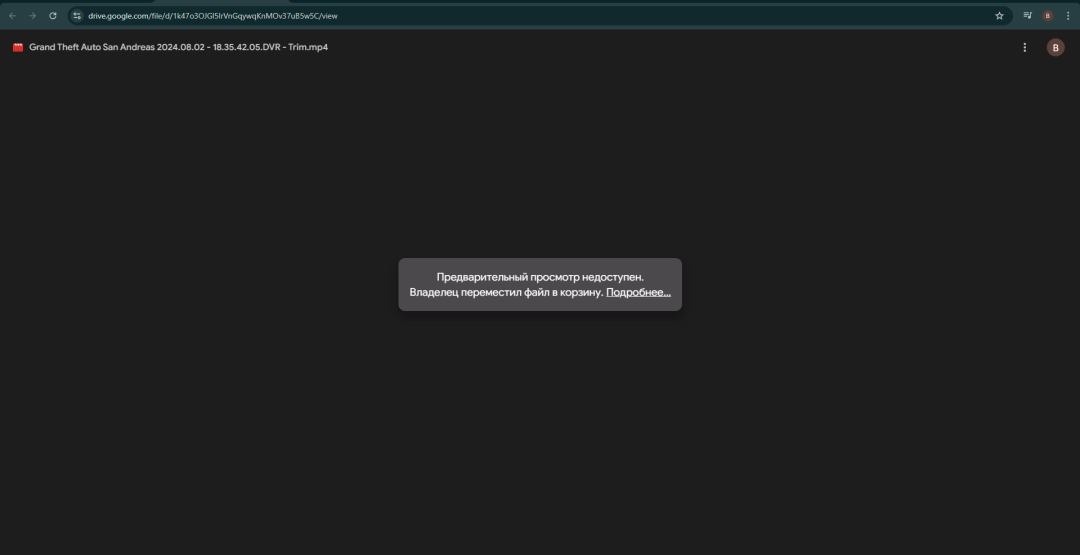The width and height of the screenshot is (1080, 555).
Task: Open the browser media control icon
Action: 1028,15
